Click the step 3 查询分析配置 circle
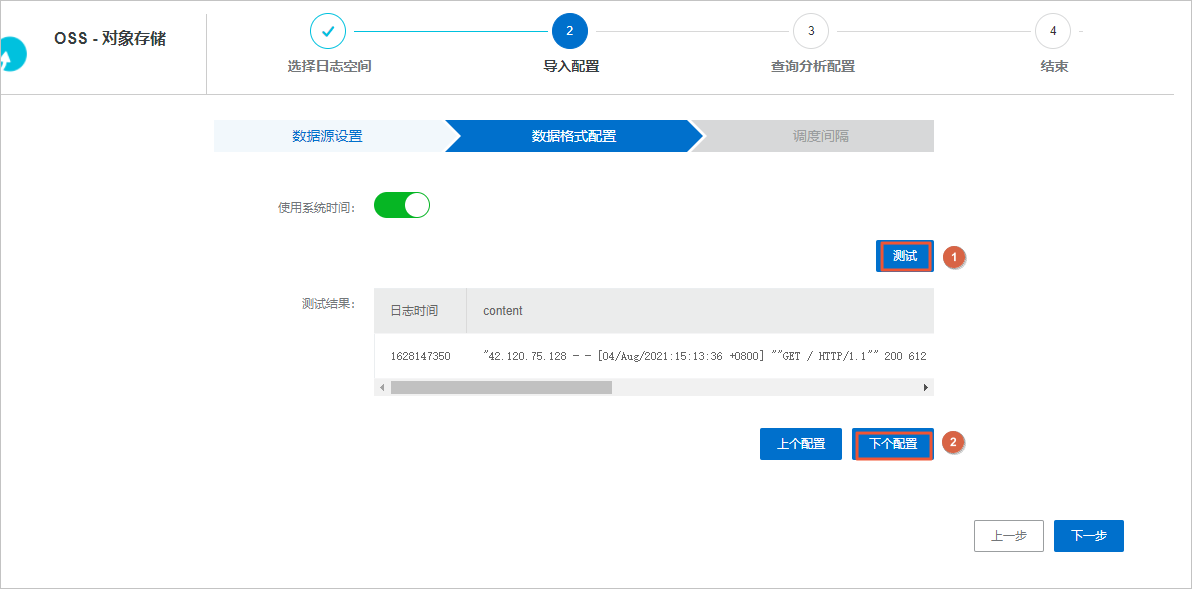This screenshot has height=589, width=1192. 811,31
